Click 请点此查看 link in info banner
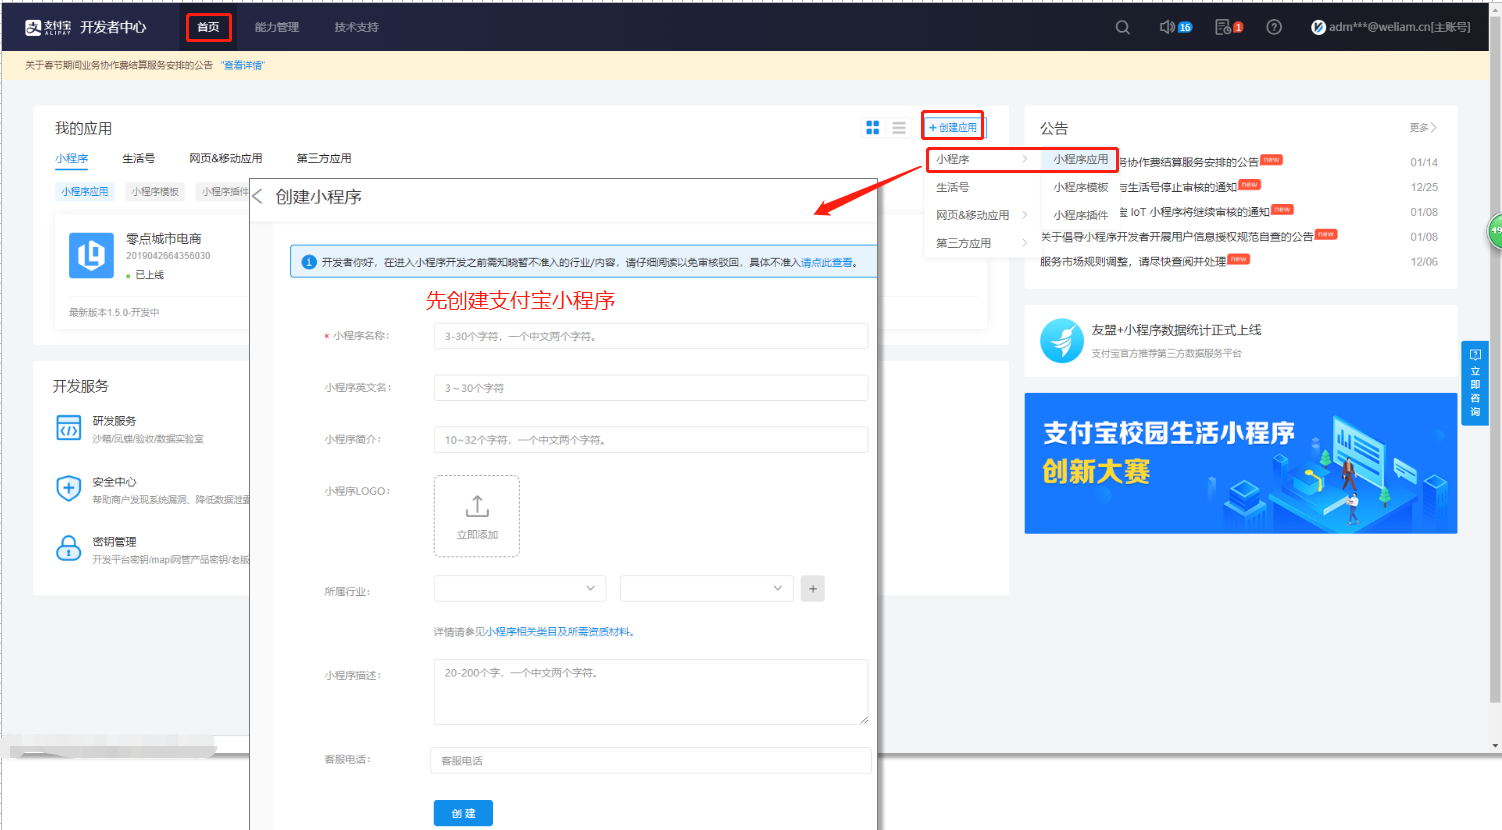1502x830 pixels. (x=826, y=262)
